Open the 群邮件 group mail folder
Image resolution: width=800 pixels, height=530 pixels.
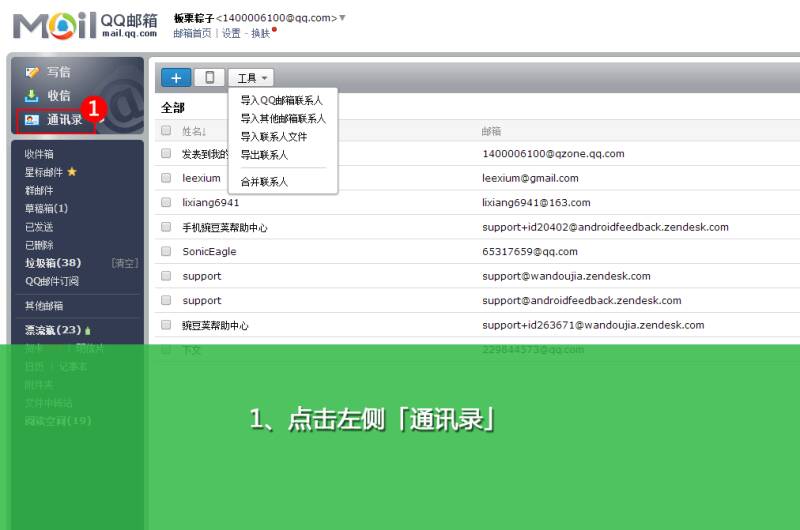(x=39, y=190)
